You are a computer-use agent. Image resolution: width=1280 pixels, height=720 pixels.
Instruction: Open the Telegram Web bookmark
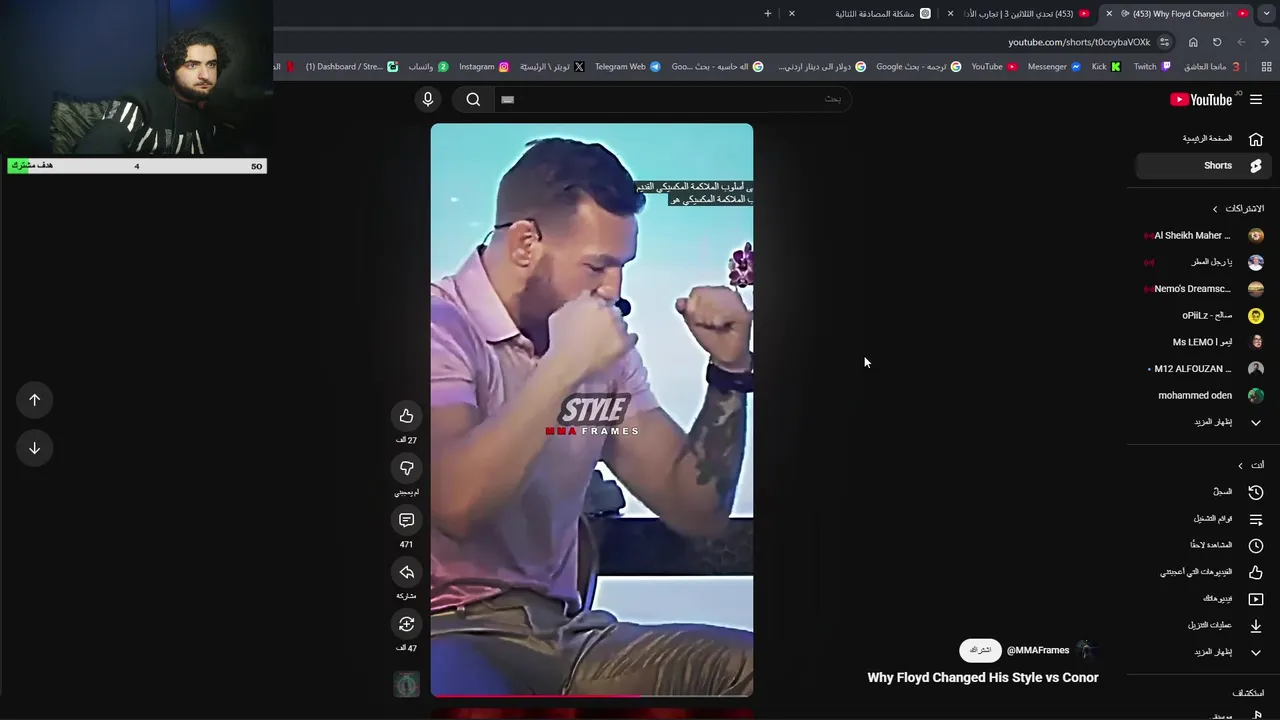pyautogui.click(x=627, y=67)
